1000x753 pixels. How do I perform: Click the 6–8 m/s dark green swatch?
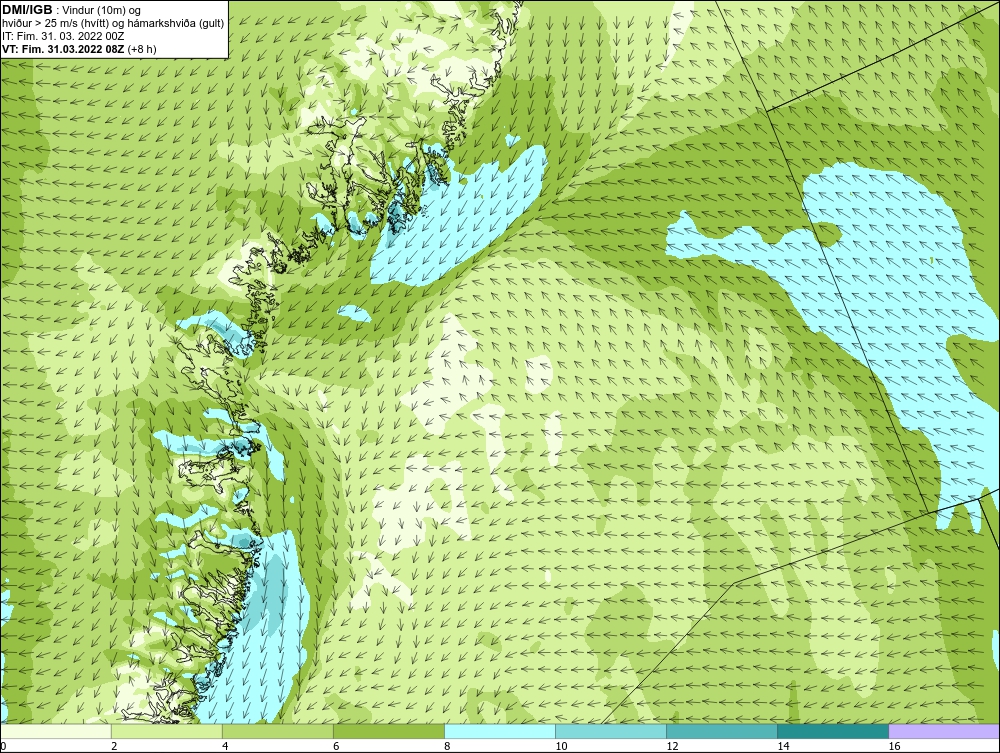(389, 731)
